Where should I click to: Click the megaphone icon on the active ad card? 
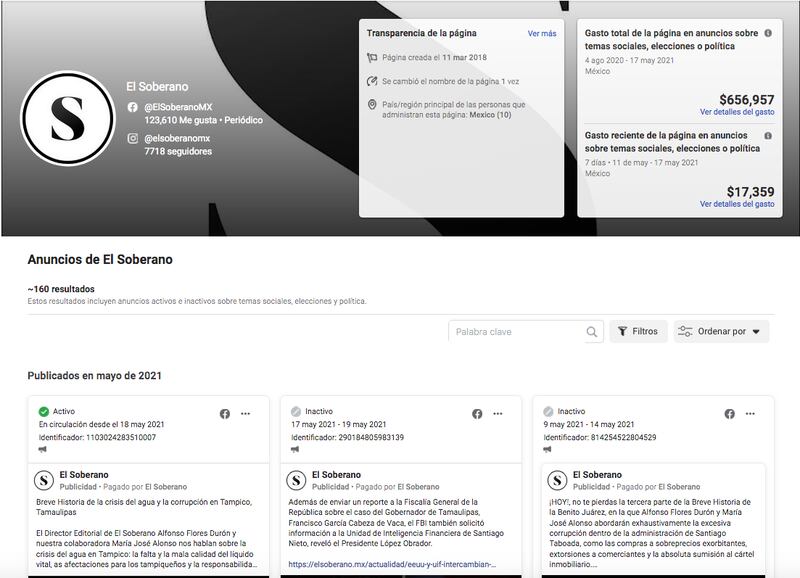pyautogui.click(x=42, y=449)
